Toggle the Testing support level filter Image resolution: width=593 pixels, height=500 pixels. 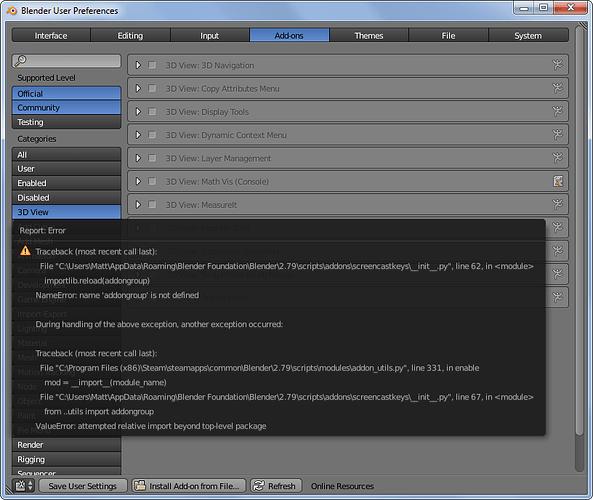click(x=66, y=122)
